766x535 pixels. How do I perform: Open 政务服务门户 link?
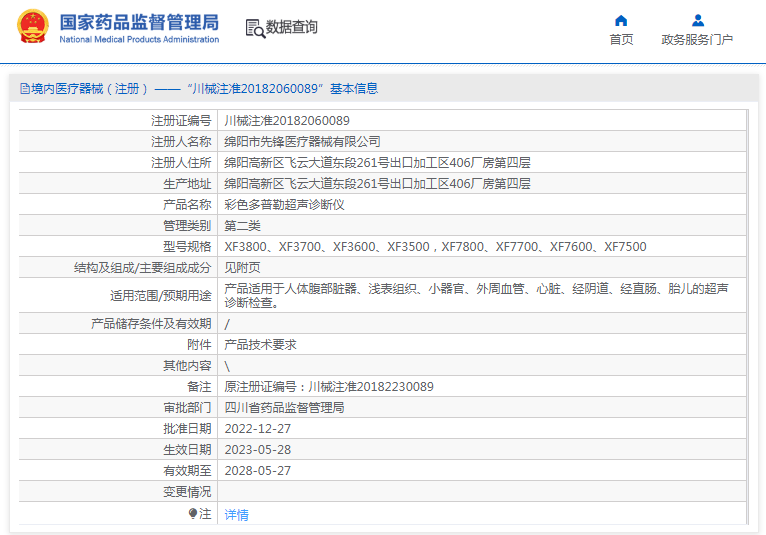pos(697,40)
